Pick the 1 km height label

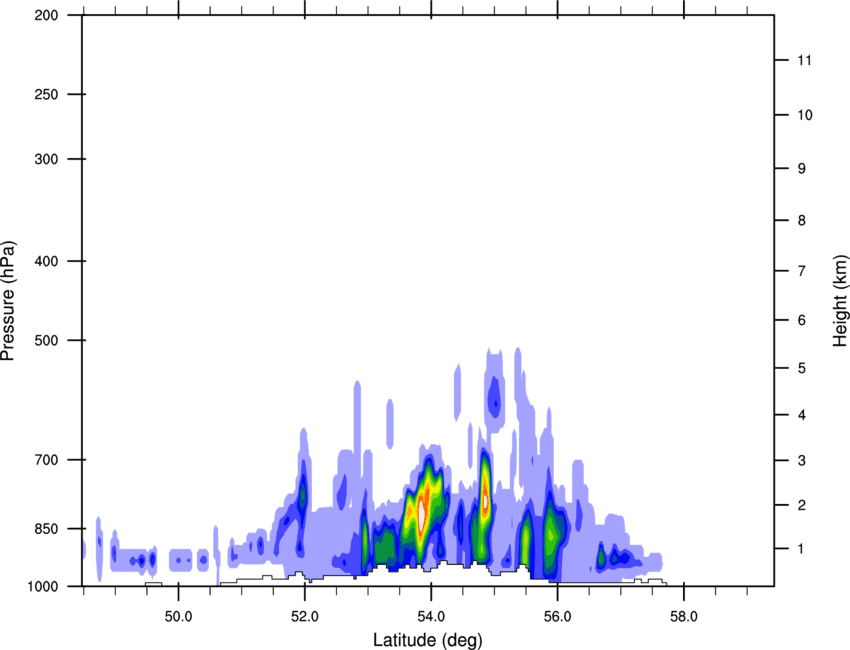(x=802, y=549)
